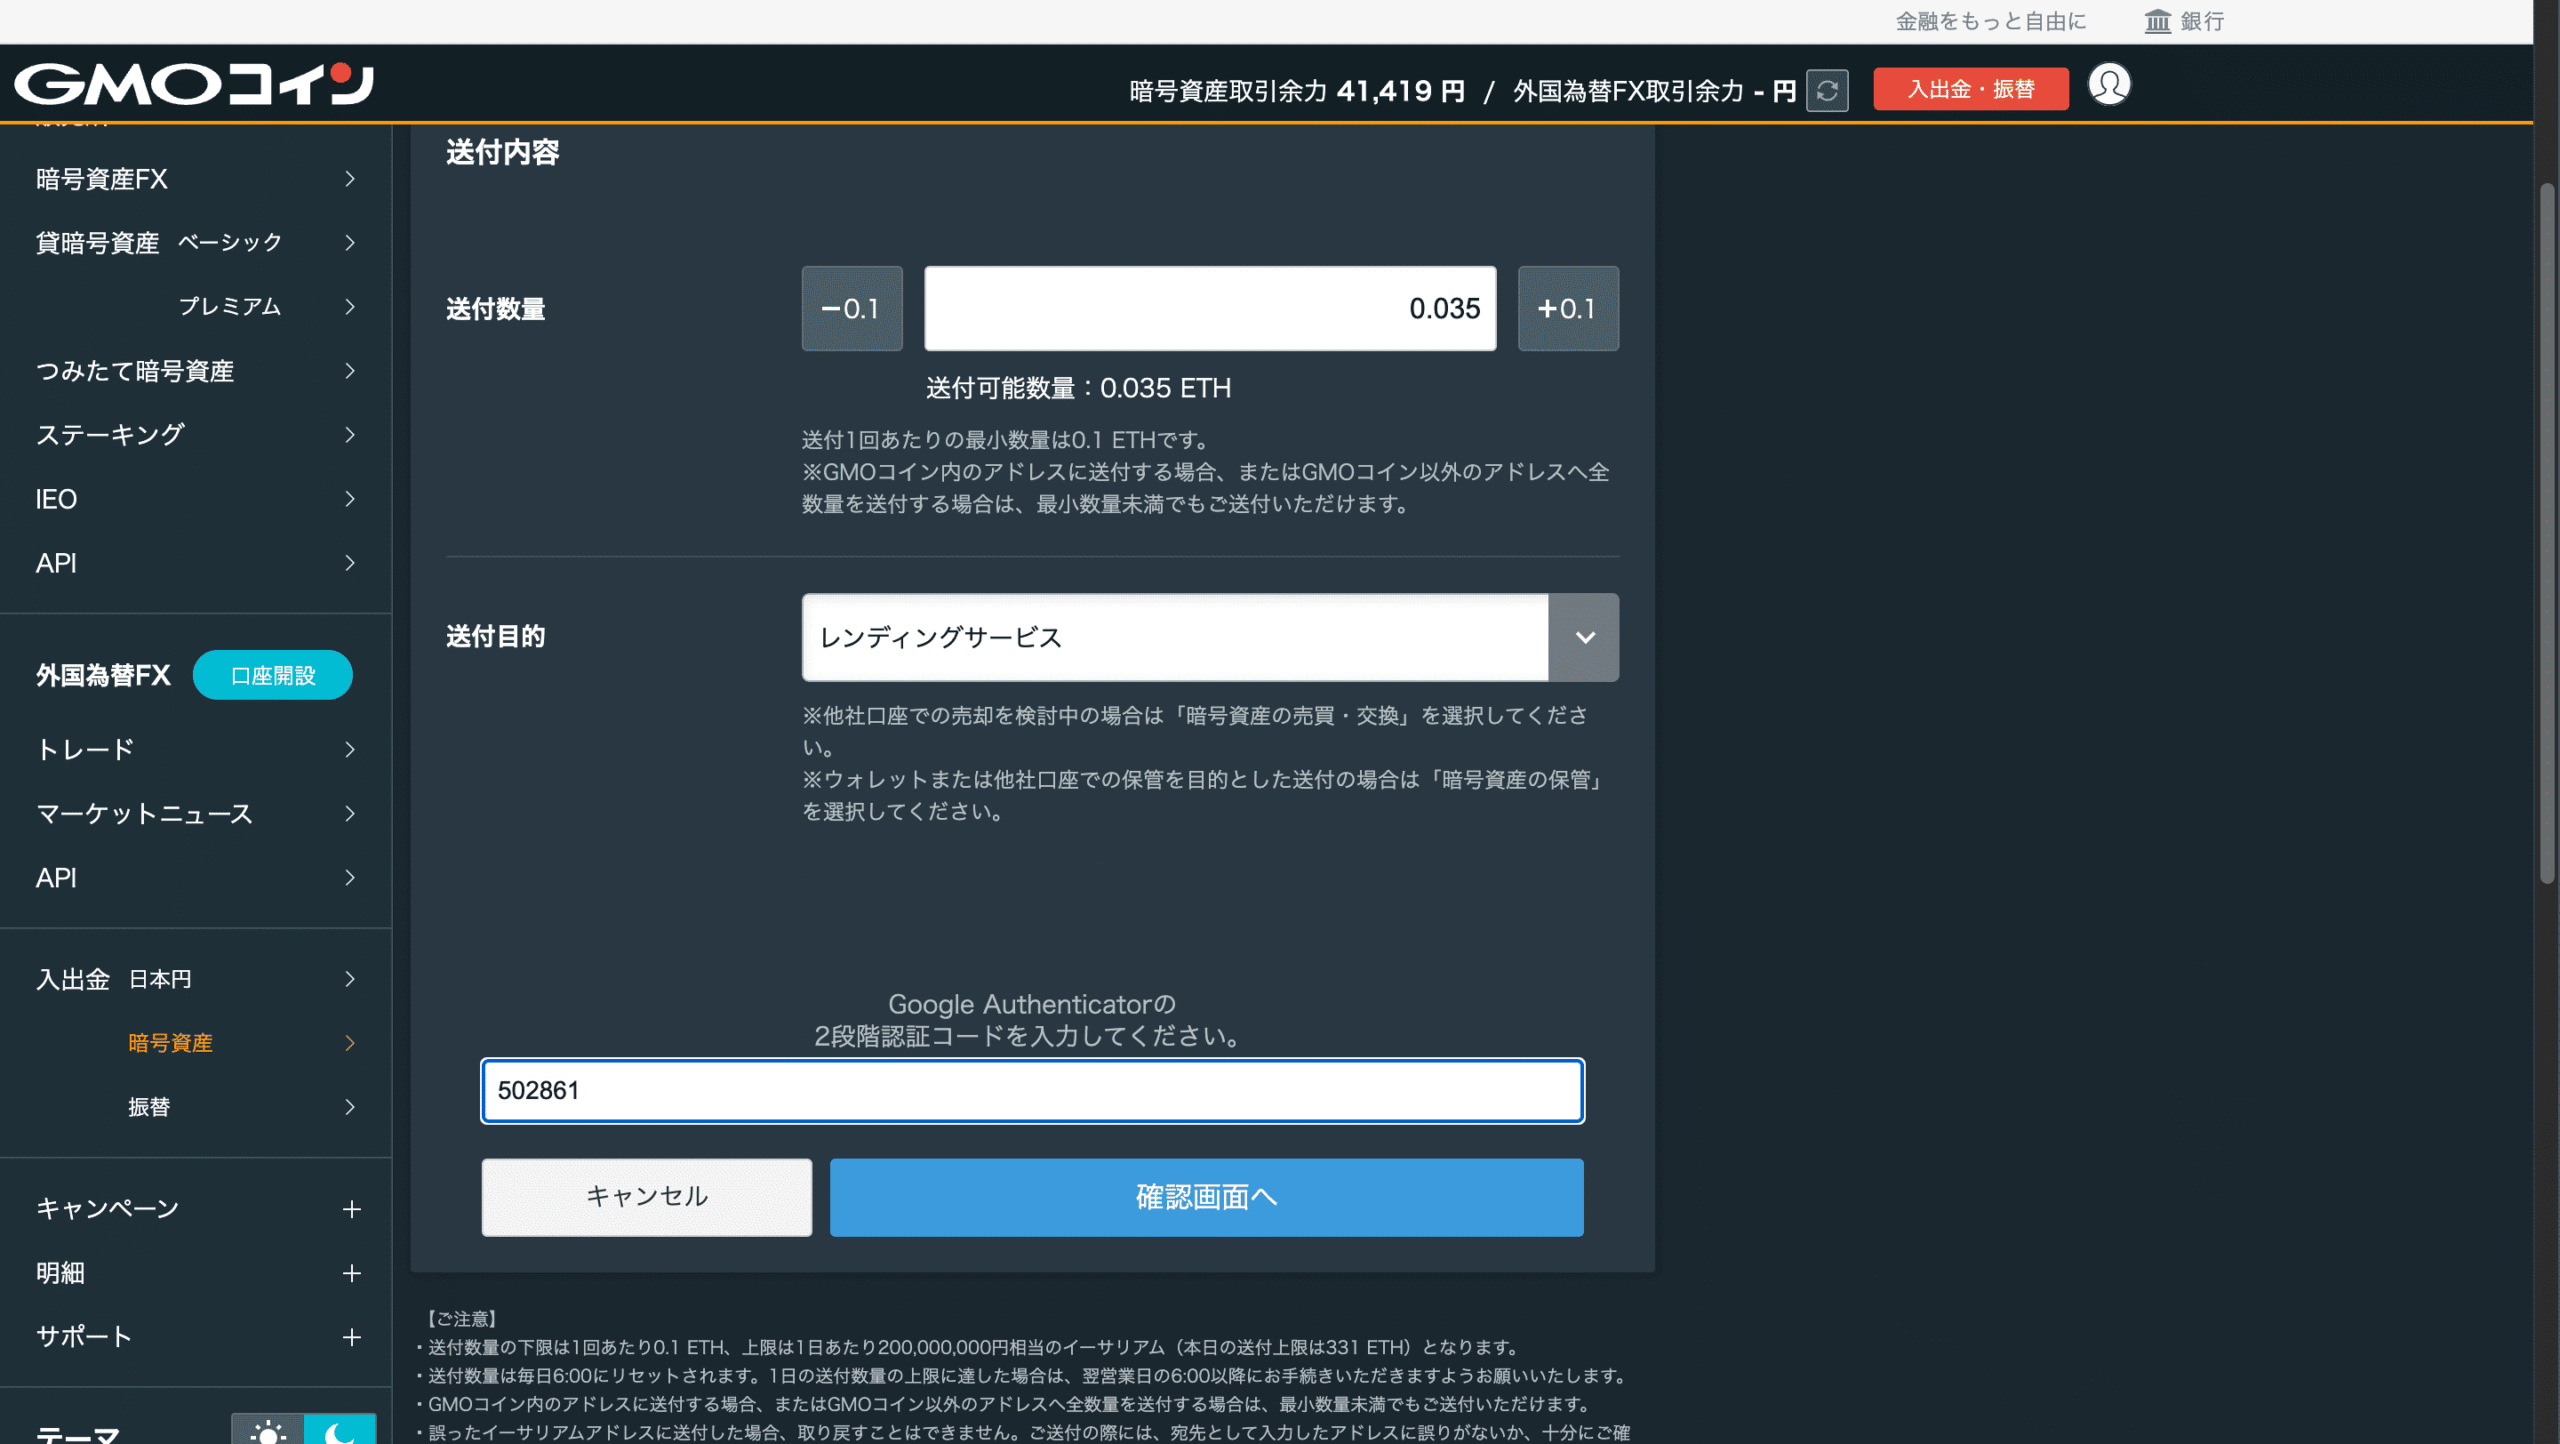Click the GMO Coin logo
Viewport: 2560px width, 1444px height.
pyautogui.click(x=196, y=84)
